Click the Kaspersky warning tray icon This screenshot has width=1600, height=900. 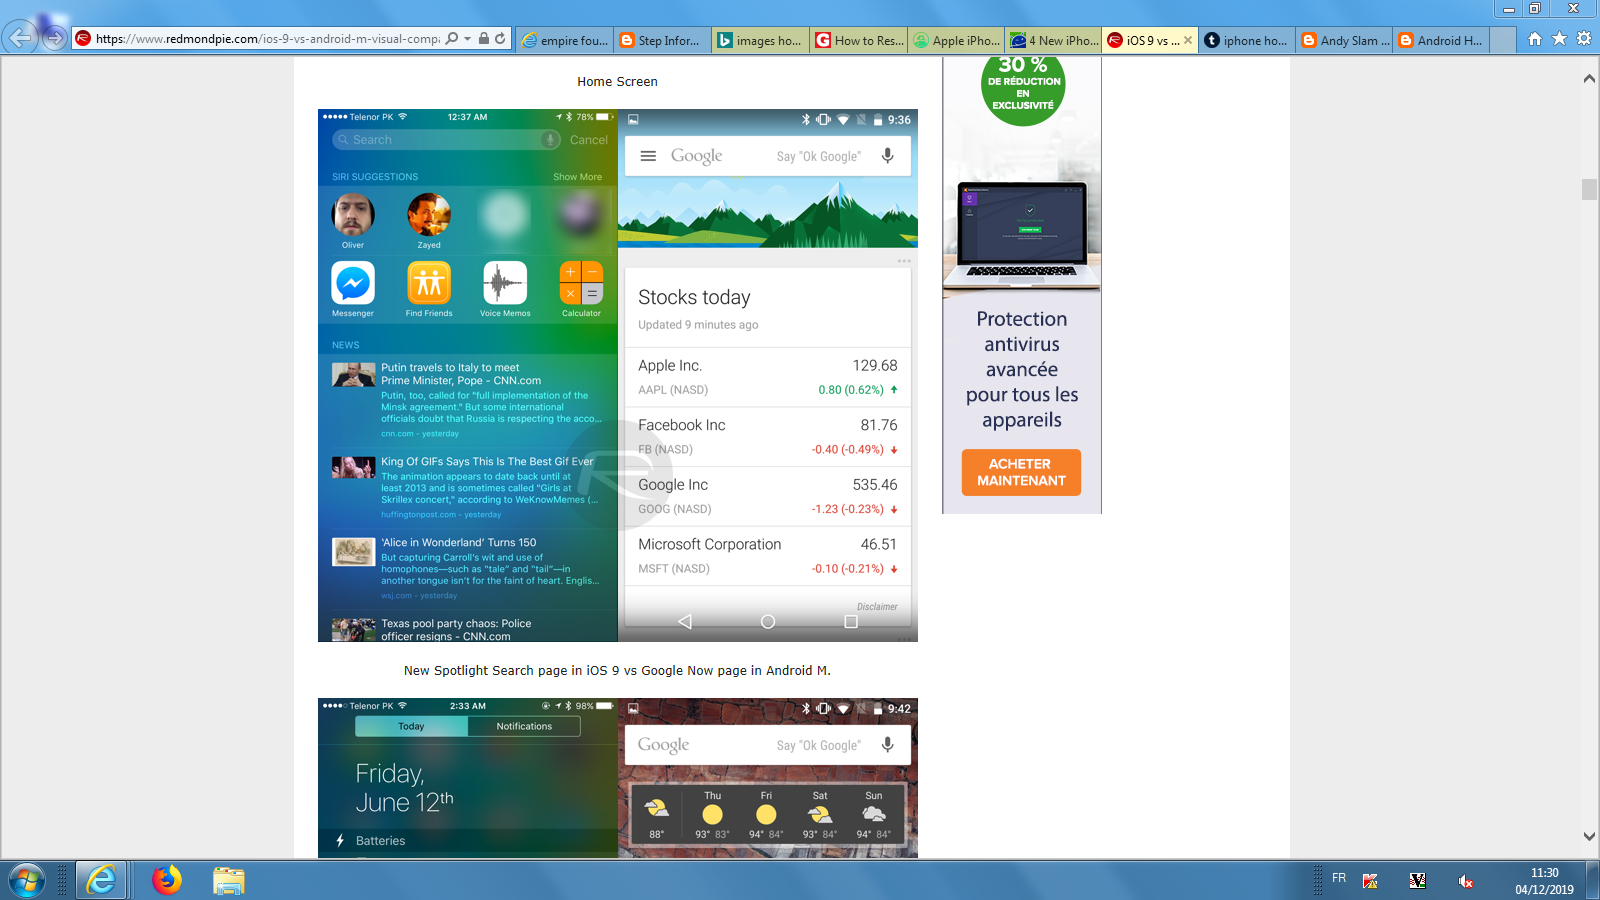click(1370, 881)
